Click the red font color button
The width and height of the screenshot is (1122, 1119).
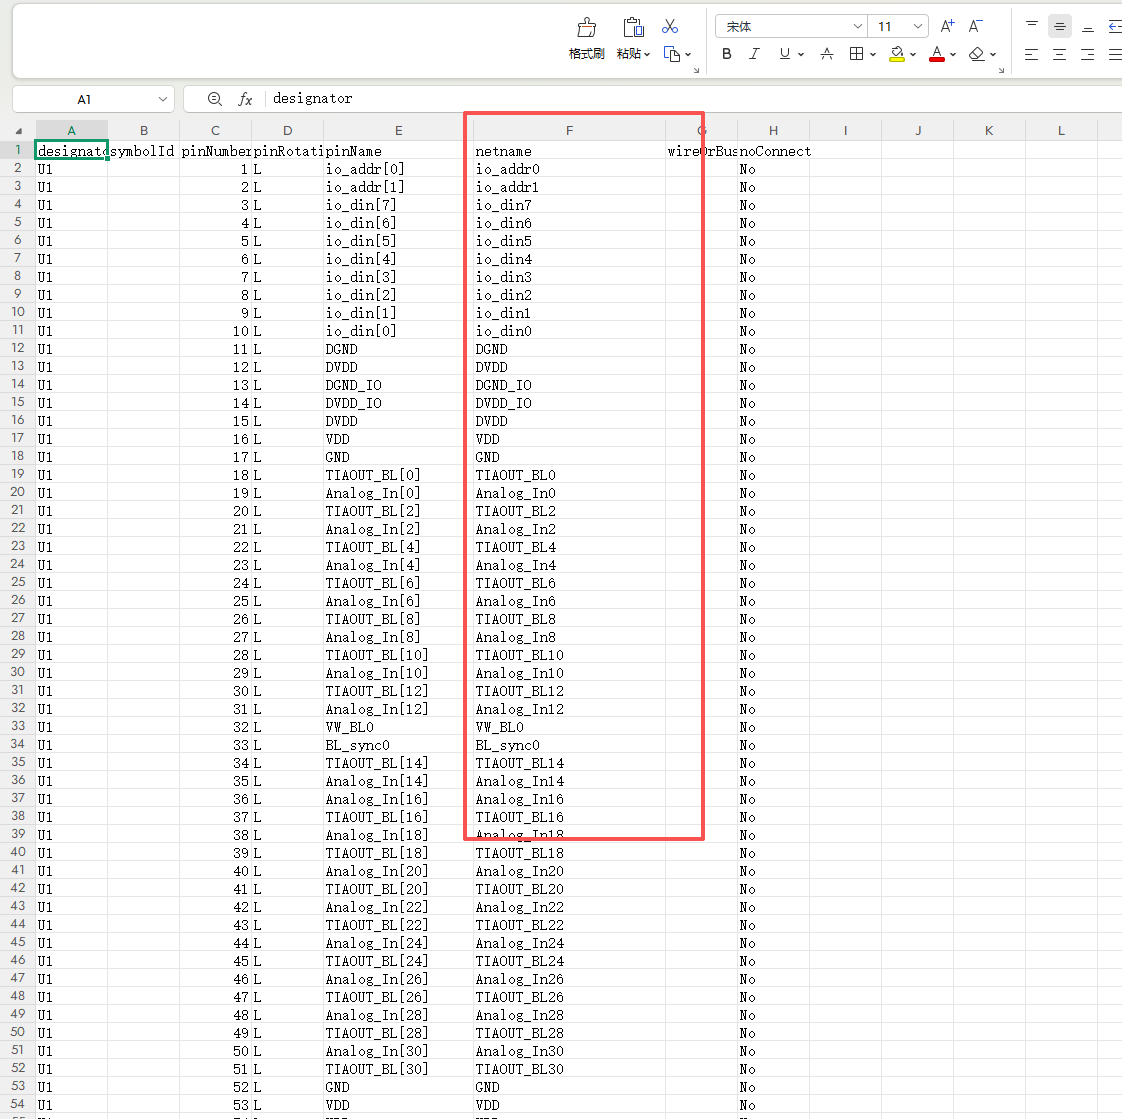[x=937, y=54]
